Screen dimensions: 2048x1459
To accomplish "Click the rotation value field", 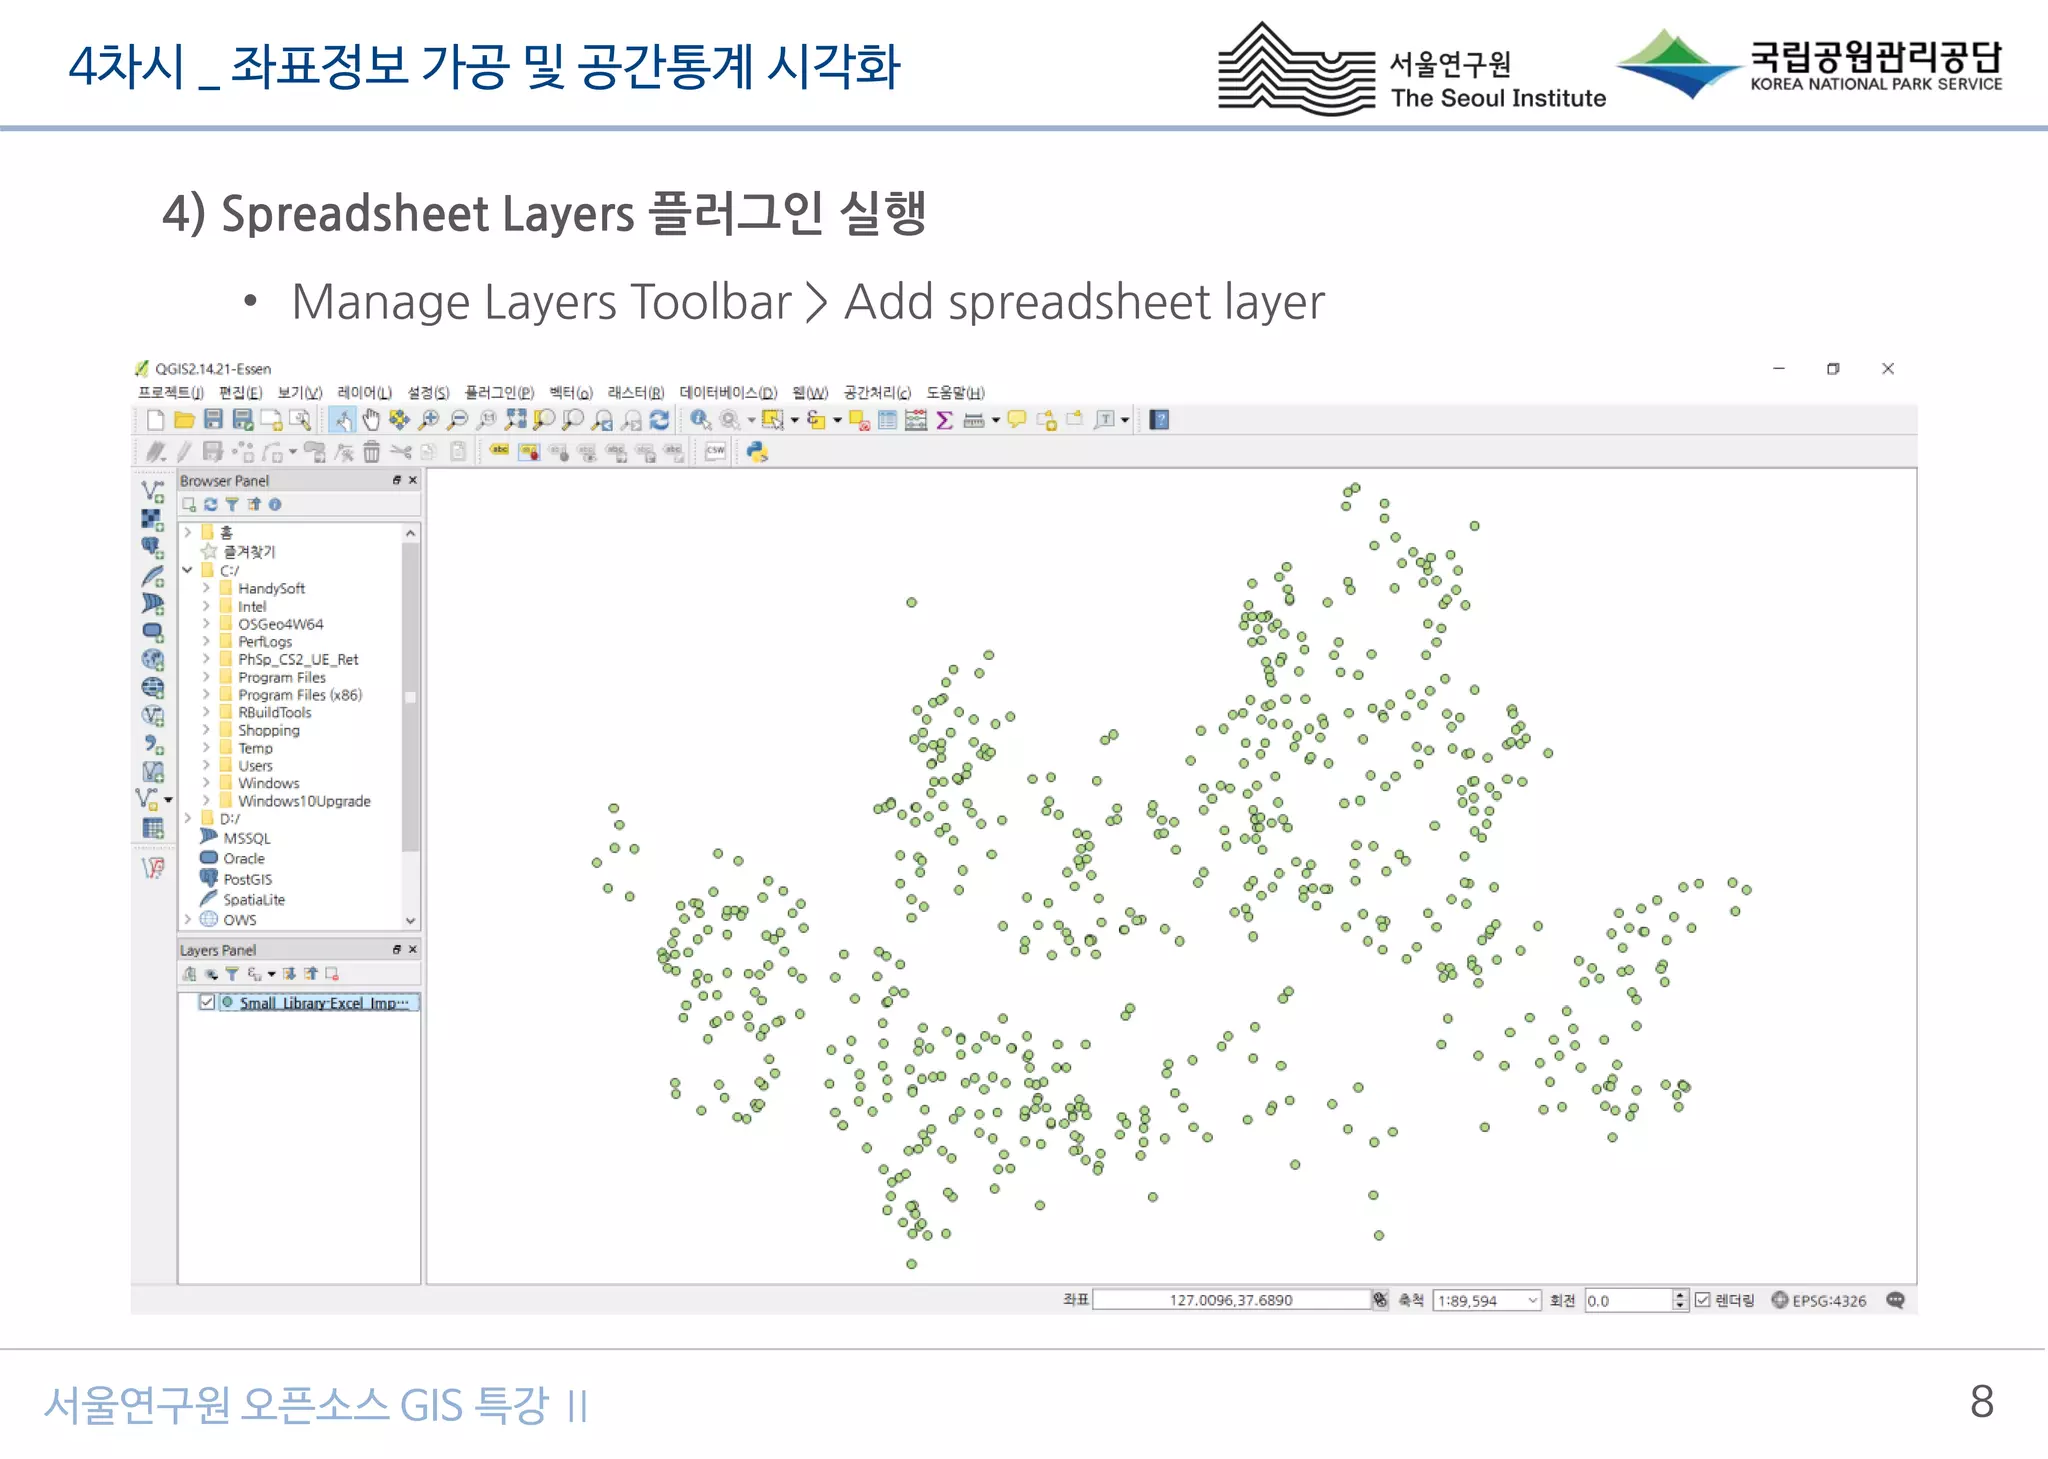I will [x=1628, y=1300].
